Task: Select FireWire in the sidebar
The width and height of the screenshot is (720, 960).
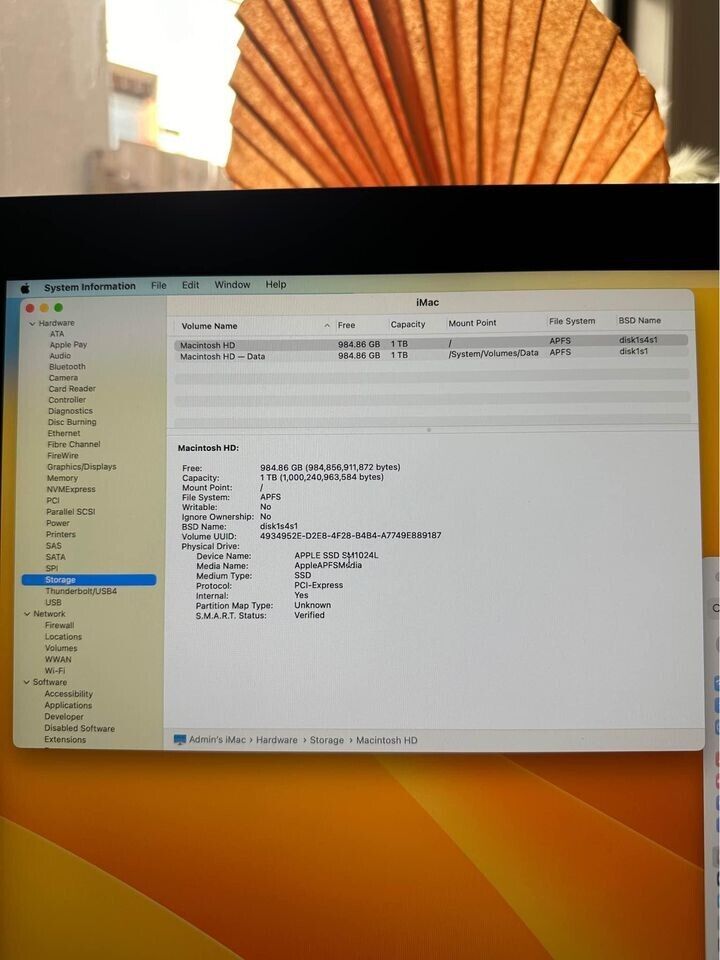Action: tap(63, 456)
